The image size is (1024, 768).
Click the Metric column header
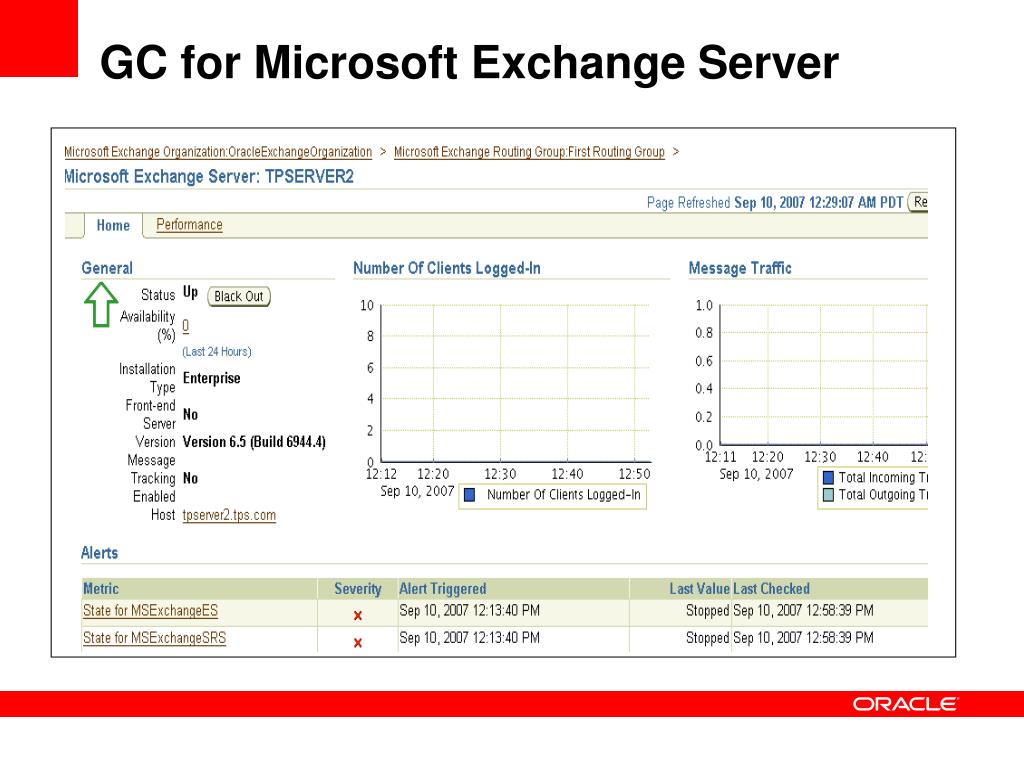click(x=101, y=588)
